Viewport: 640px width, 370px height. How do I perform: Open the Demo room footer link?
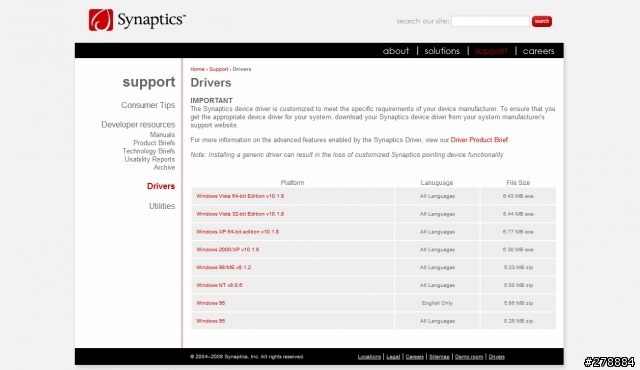coord(469,357)
